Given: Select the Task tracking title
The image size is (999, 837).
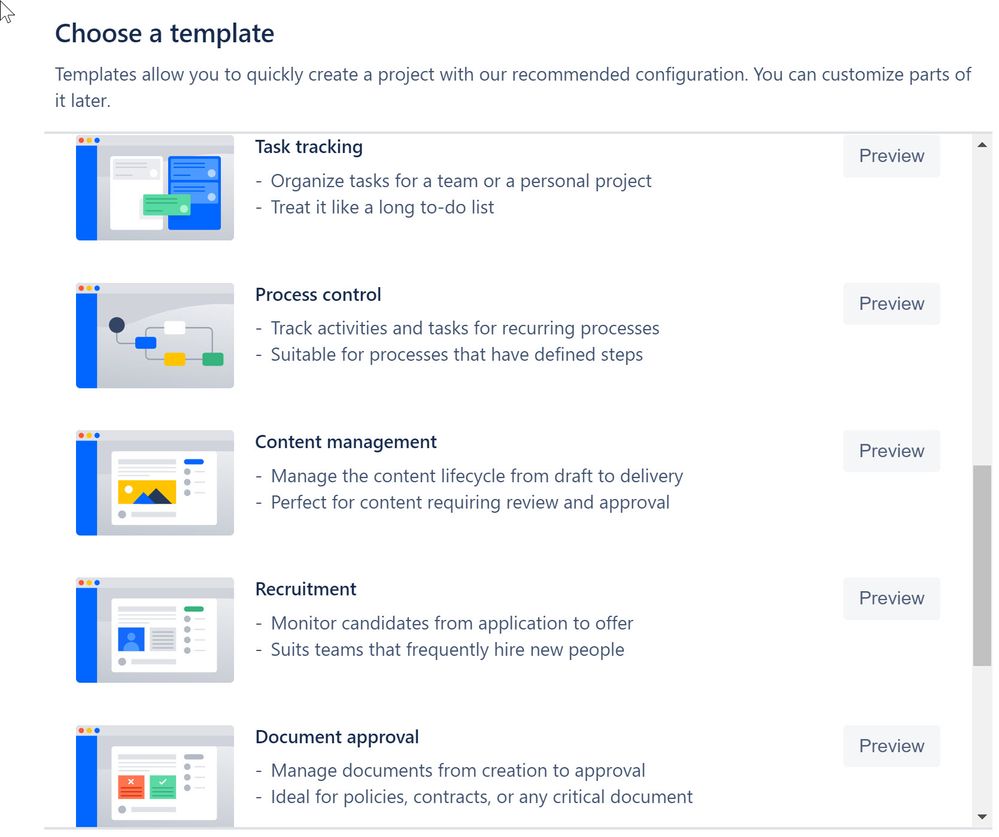Looking at the screenshot, I should (x=309, y=147).
